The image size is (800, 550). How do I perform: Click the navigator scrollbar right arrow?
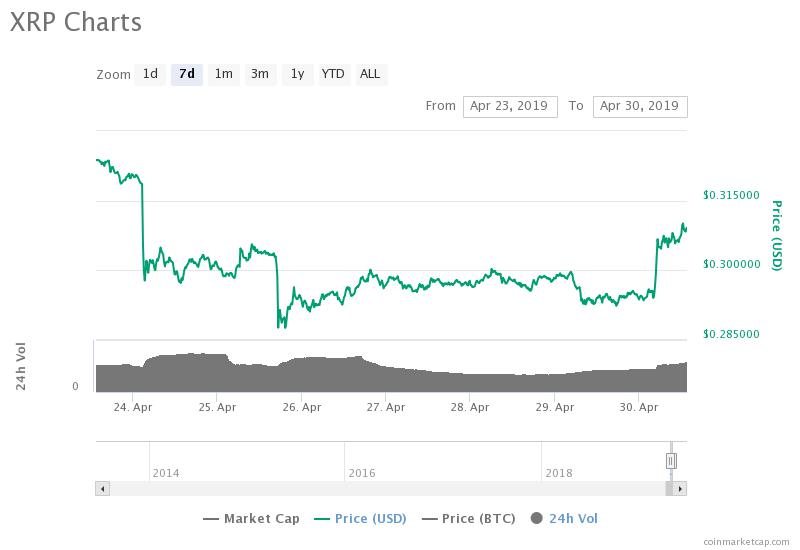[680, 489]
